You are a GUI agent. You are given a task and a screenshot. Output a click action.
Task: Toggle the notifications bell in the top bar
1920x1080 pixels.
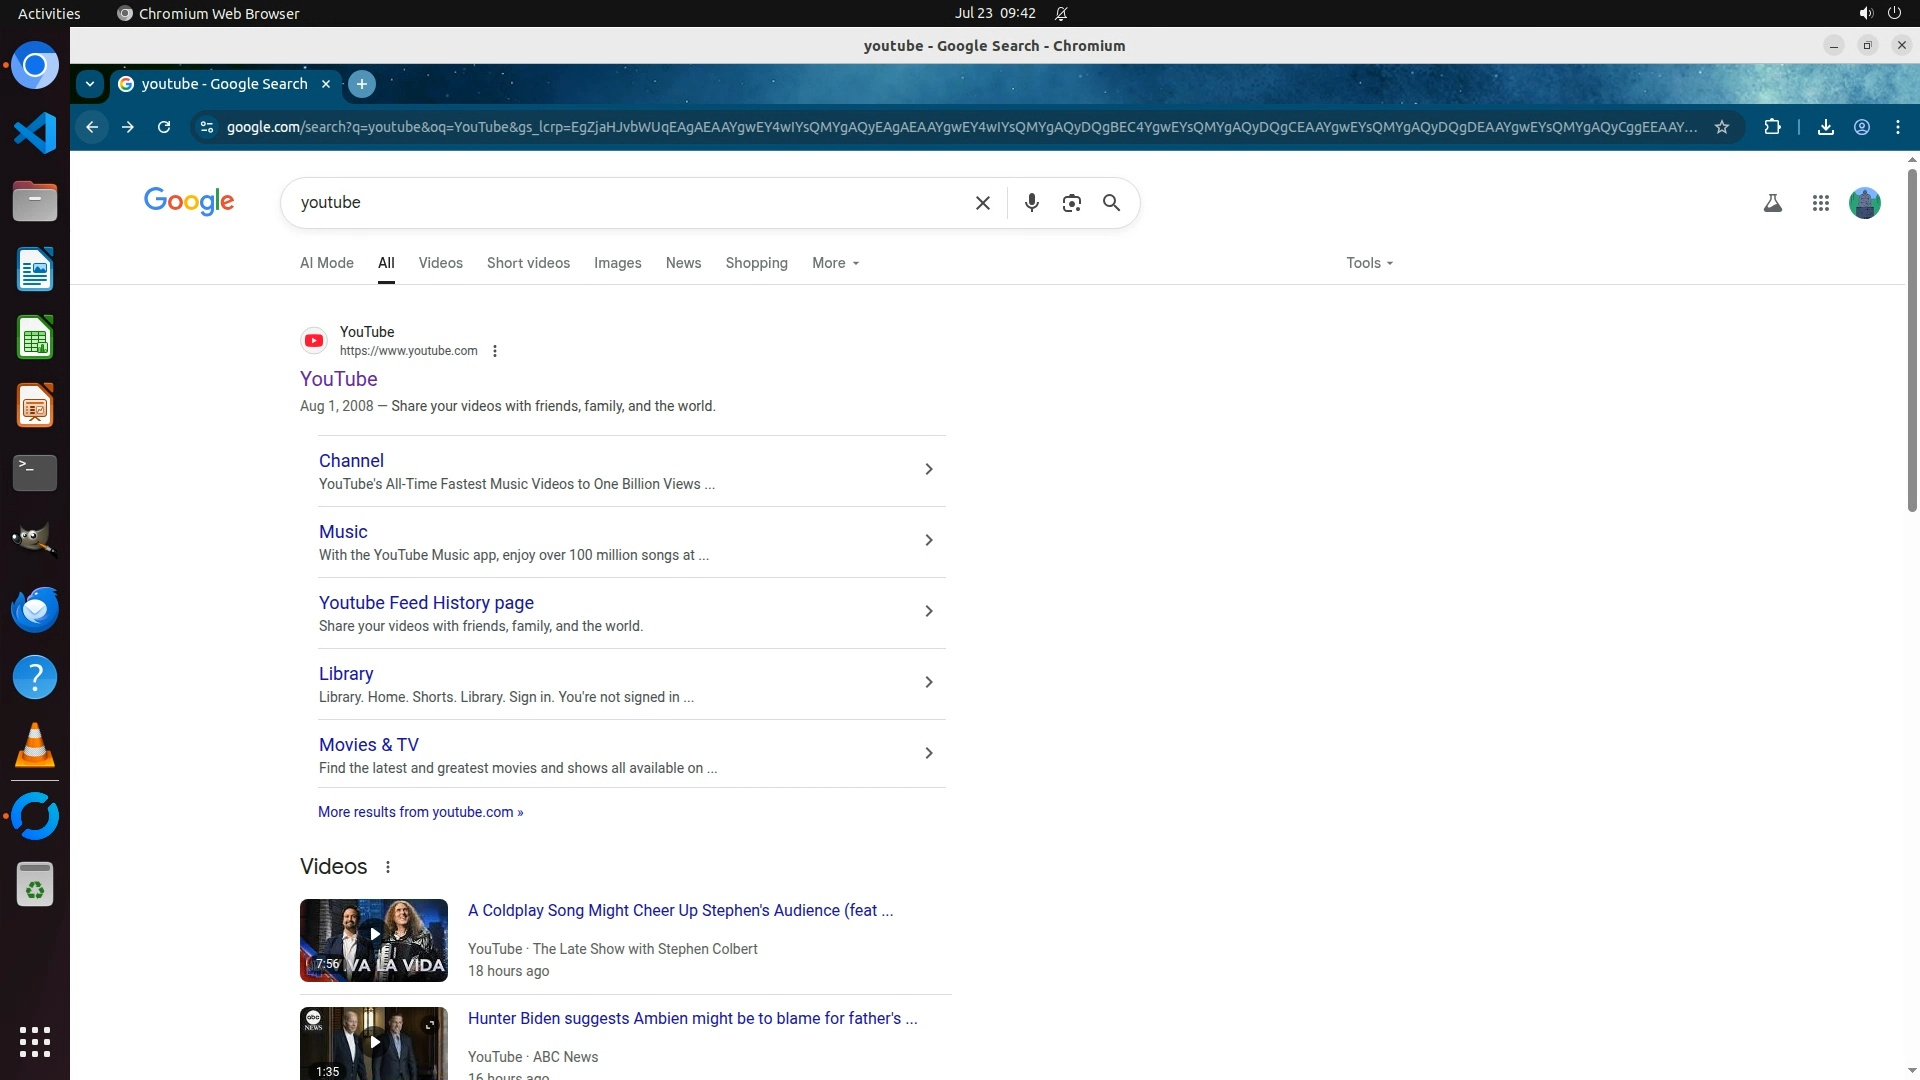pyautogui.click(x=1061, y=13)
